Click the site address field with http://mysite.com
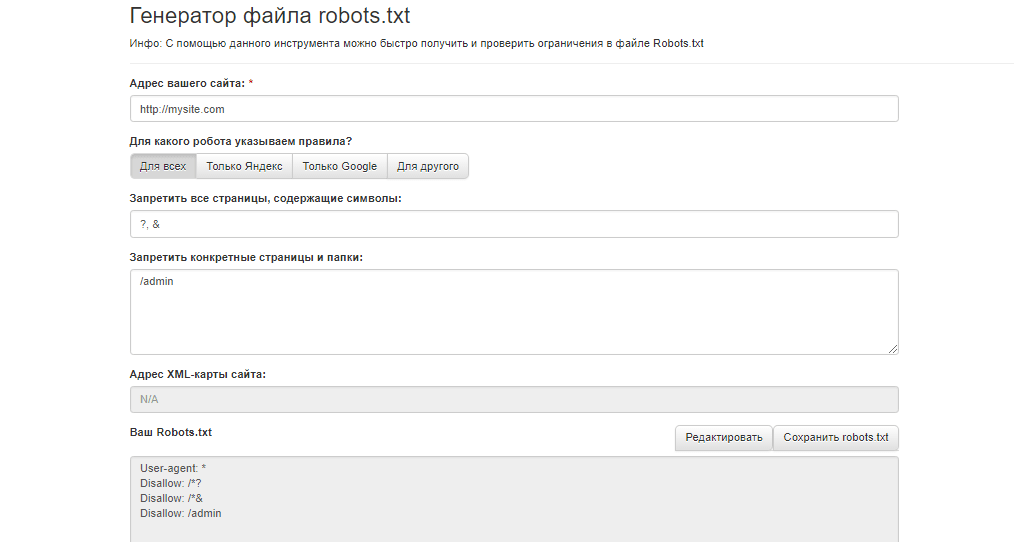The height and width of the screenshot is (542, 1014). (x=514, y=109)
